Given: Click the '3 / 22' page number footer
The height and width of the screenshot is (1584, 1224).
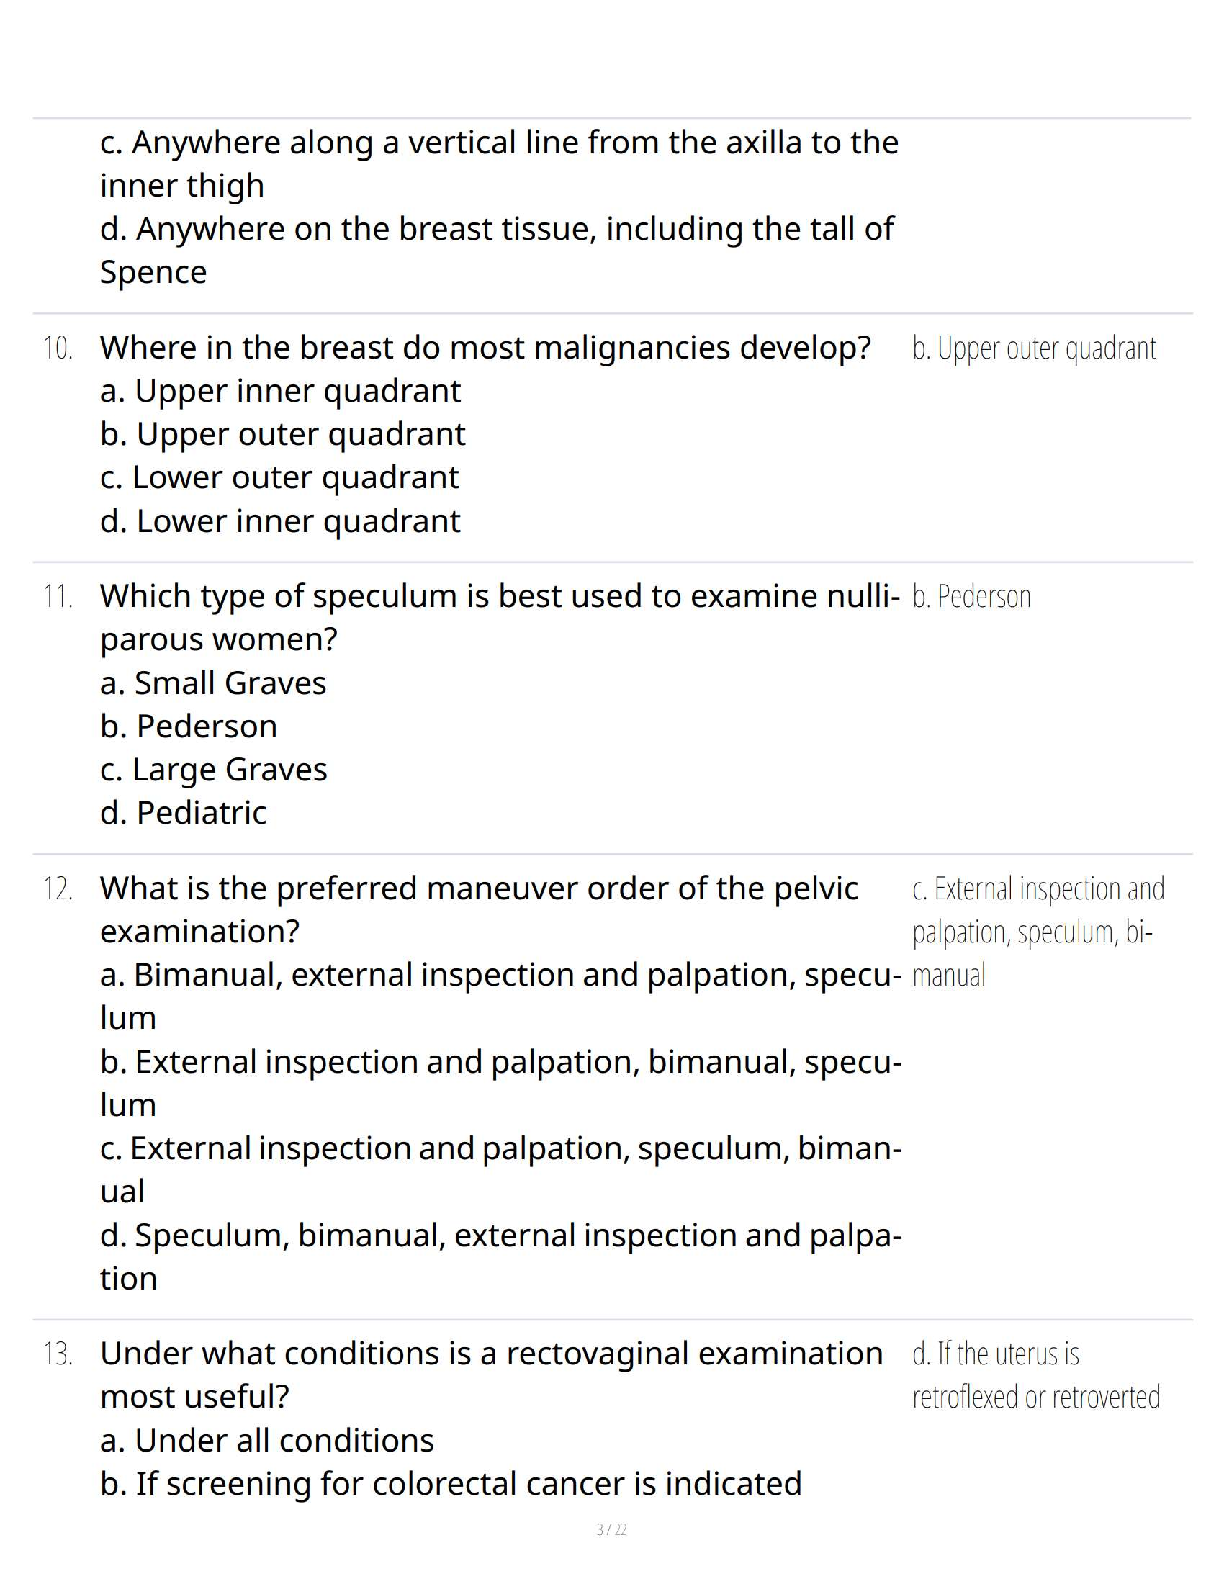Looking at the screenshot, I should [611, 1530].
